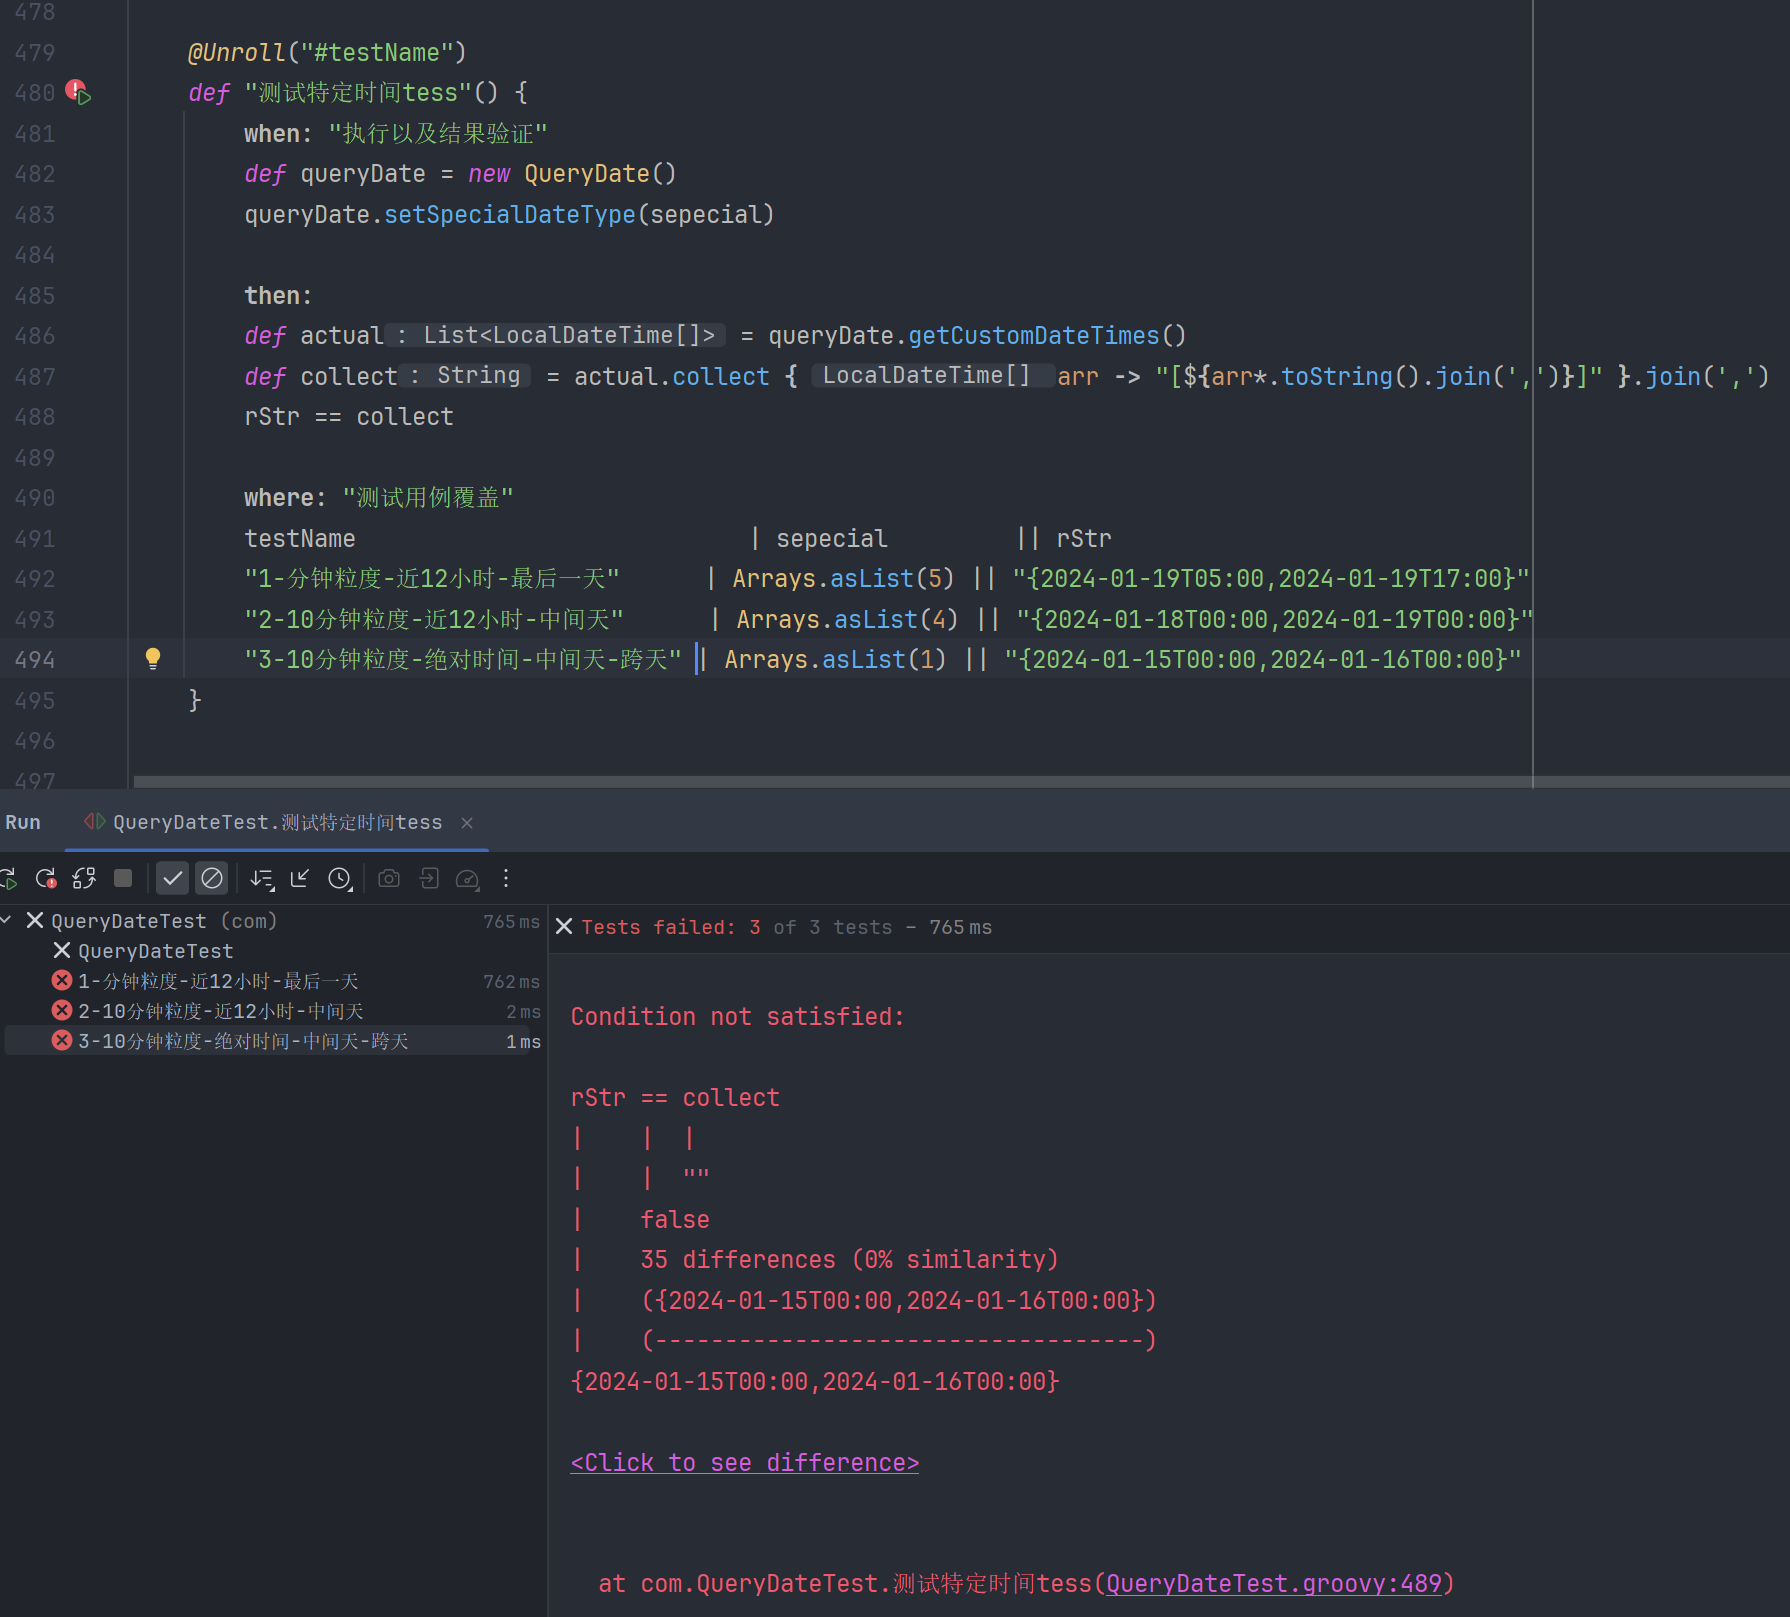Open the profiler gauge dropdown
The image size is (1790, 1617).
pos(467,879)
